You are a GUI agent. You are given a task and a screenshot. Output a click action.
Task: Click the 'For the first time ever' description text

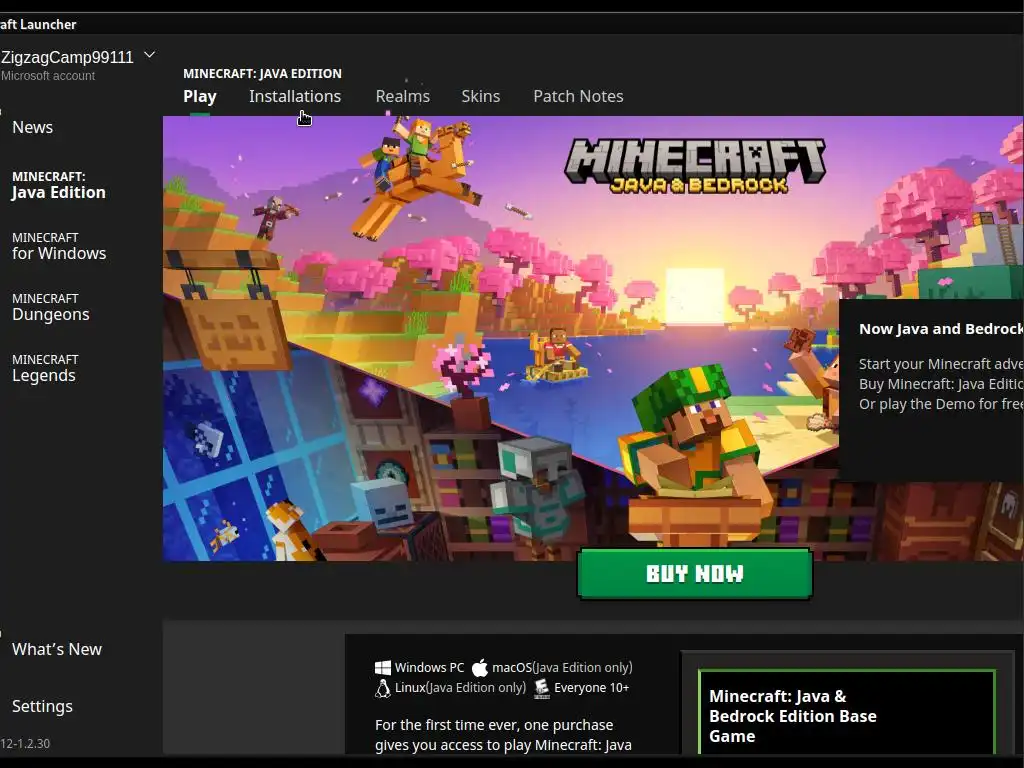[503, 735]
